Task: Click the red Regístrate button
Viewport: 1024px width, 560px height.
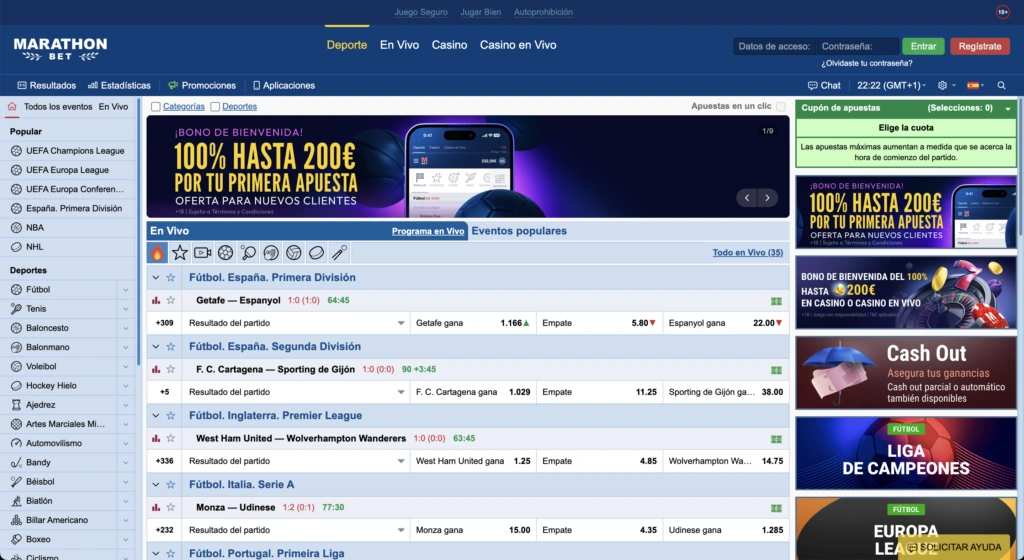Action: [x=980, y=46]
